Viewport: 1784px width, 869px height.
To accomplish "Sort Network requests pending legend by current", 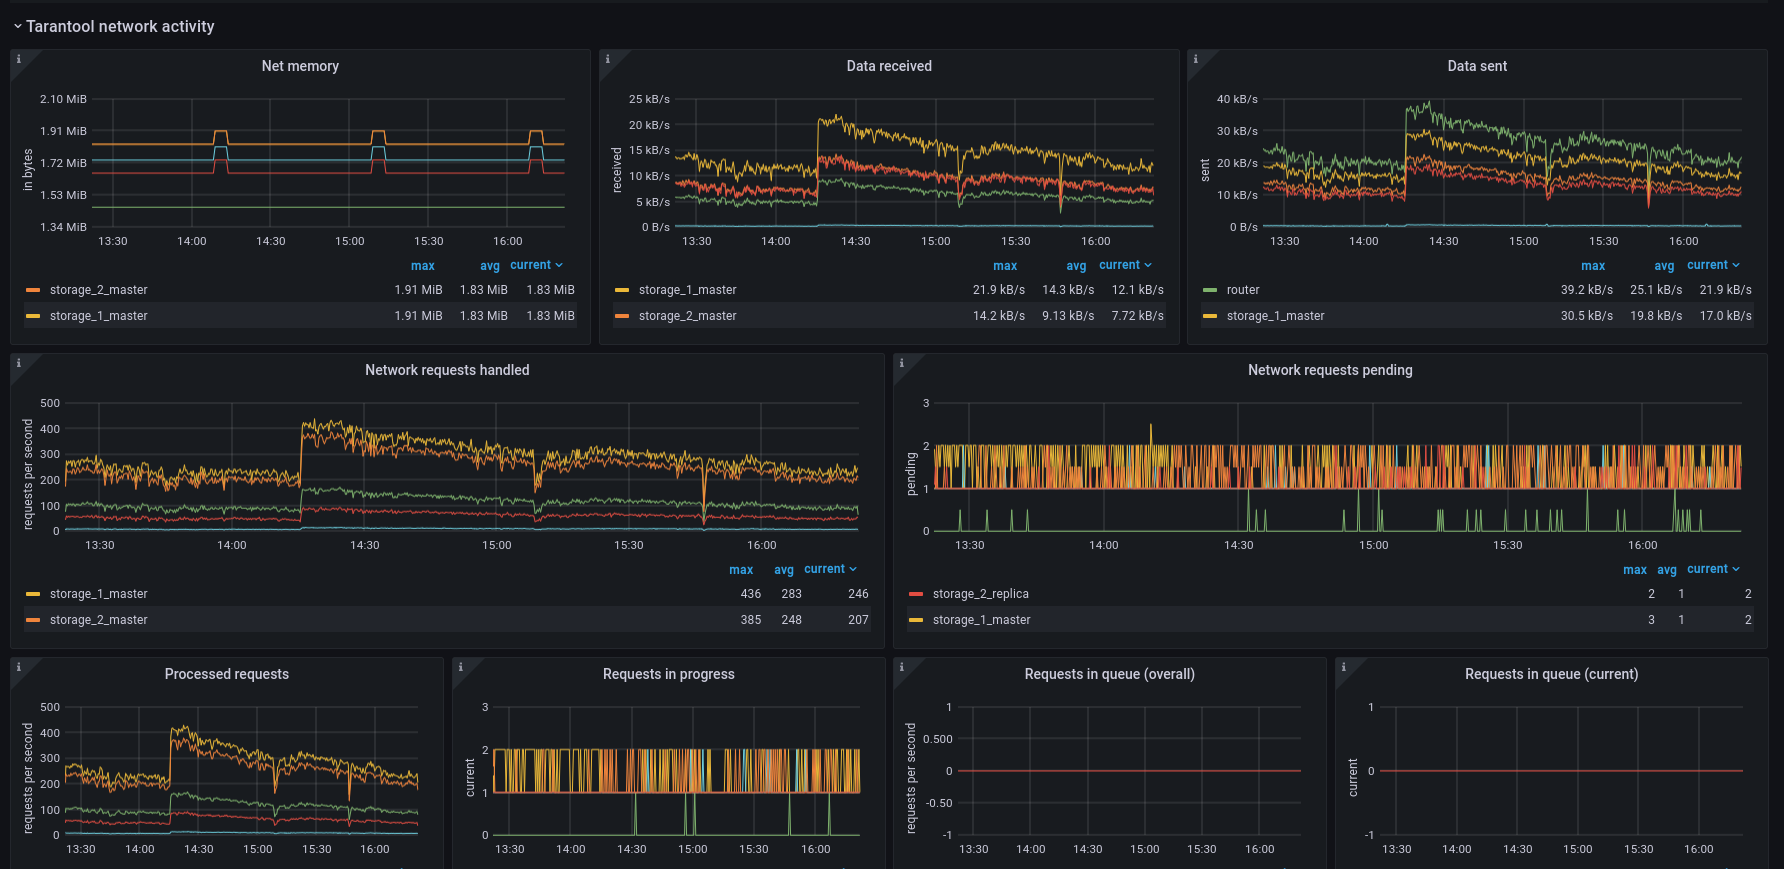I will tap(1714, 569).
